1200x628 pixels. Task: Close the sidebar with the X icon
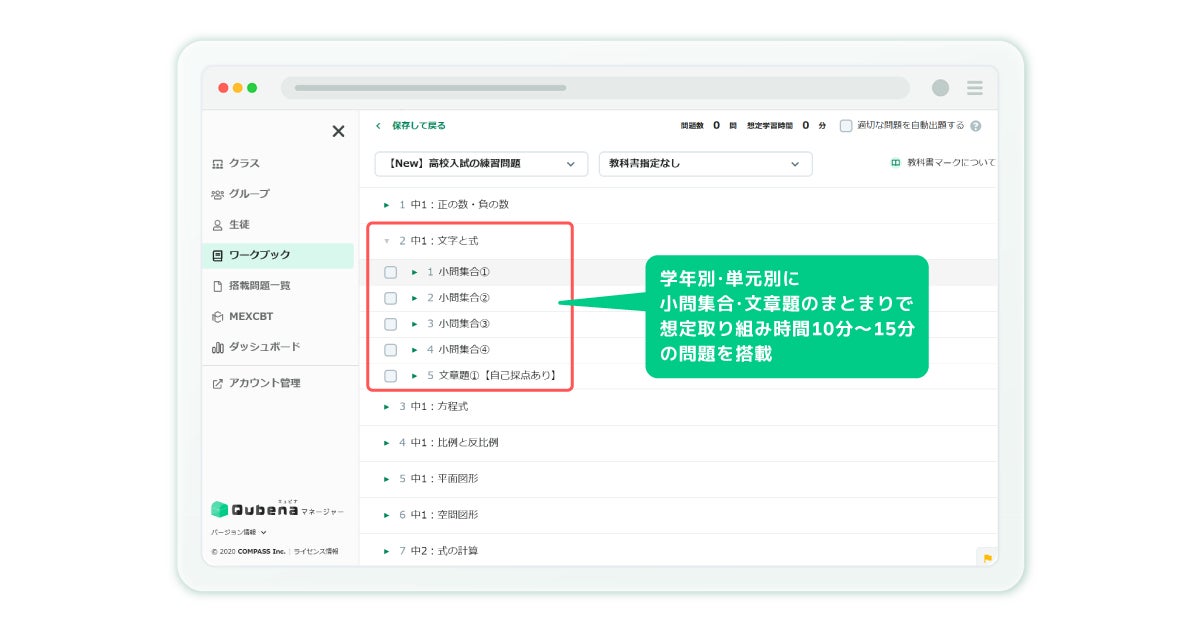(x=338, y=131)
